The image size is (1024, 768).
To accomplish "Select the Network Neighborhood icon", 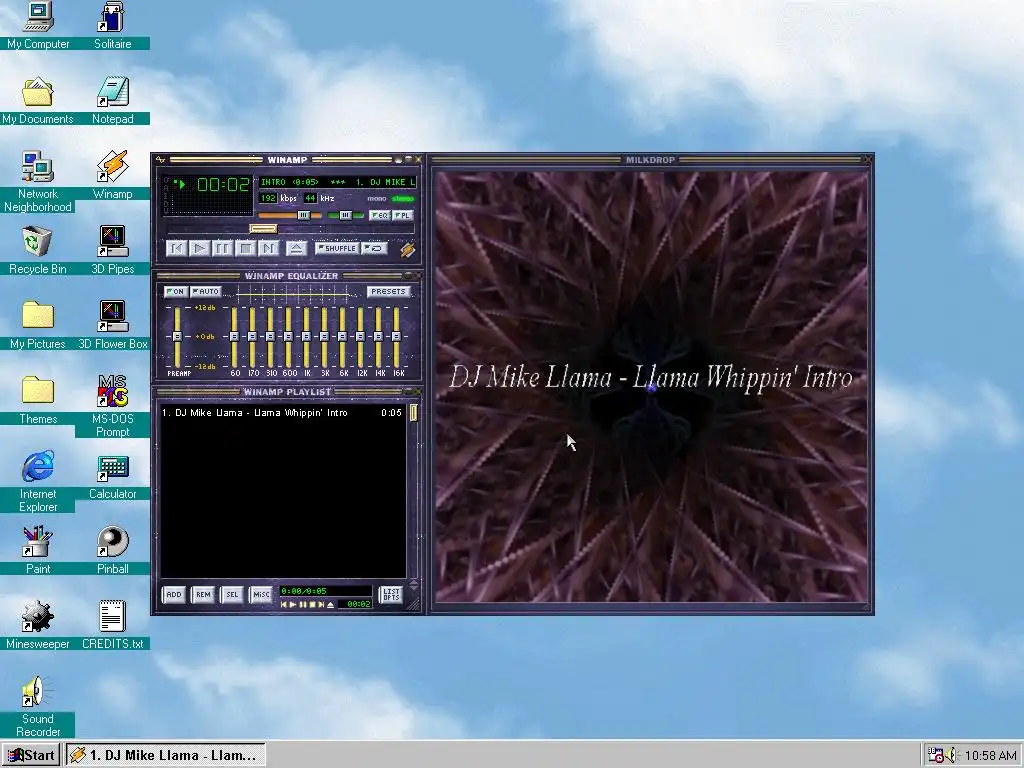I will pyautogui.click(x=38, y=182).
